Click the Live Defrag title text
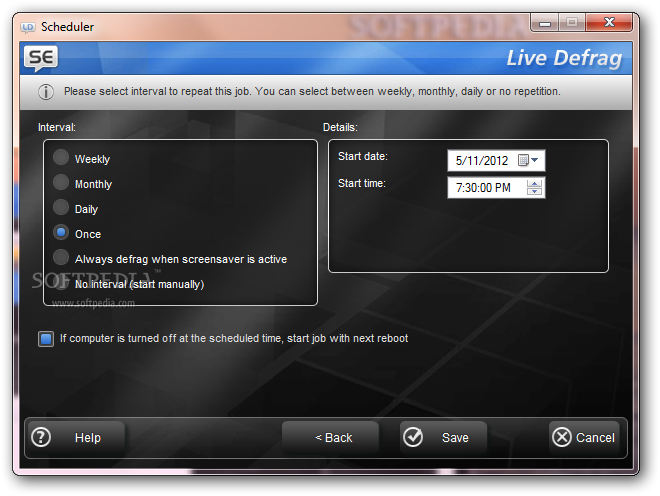The height and width of the screenshot is (496, 660). click(564, 58)
